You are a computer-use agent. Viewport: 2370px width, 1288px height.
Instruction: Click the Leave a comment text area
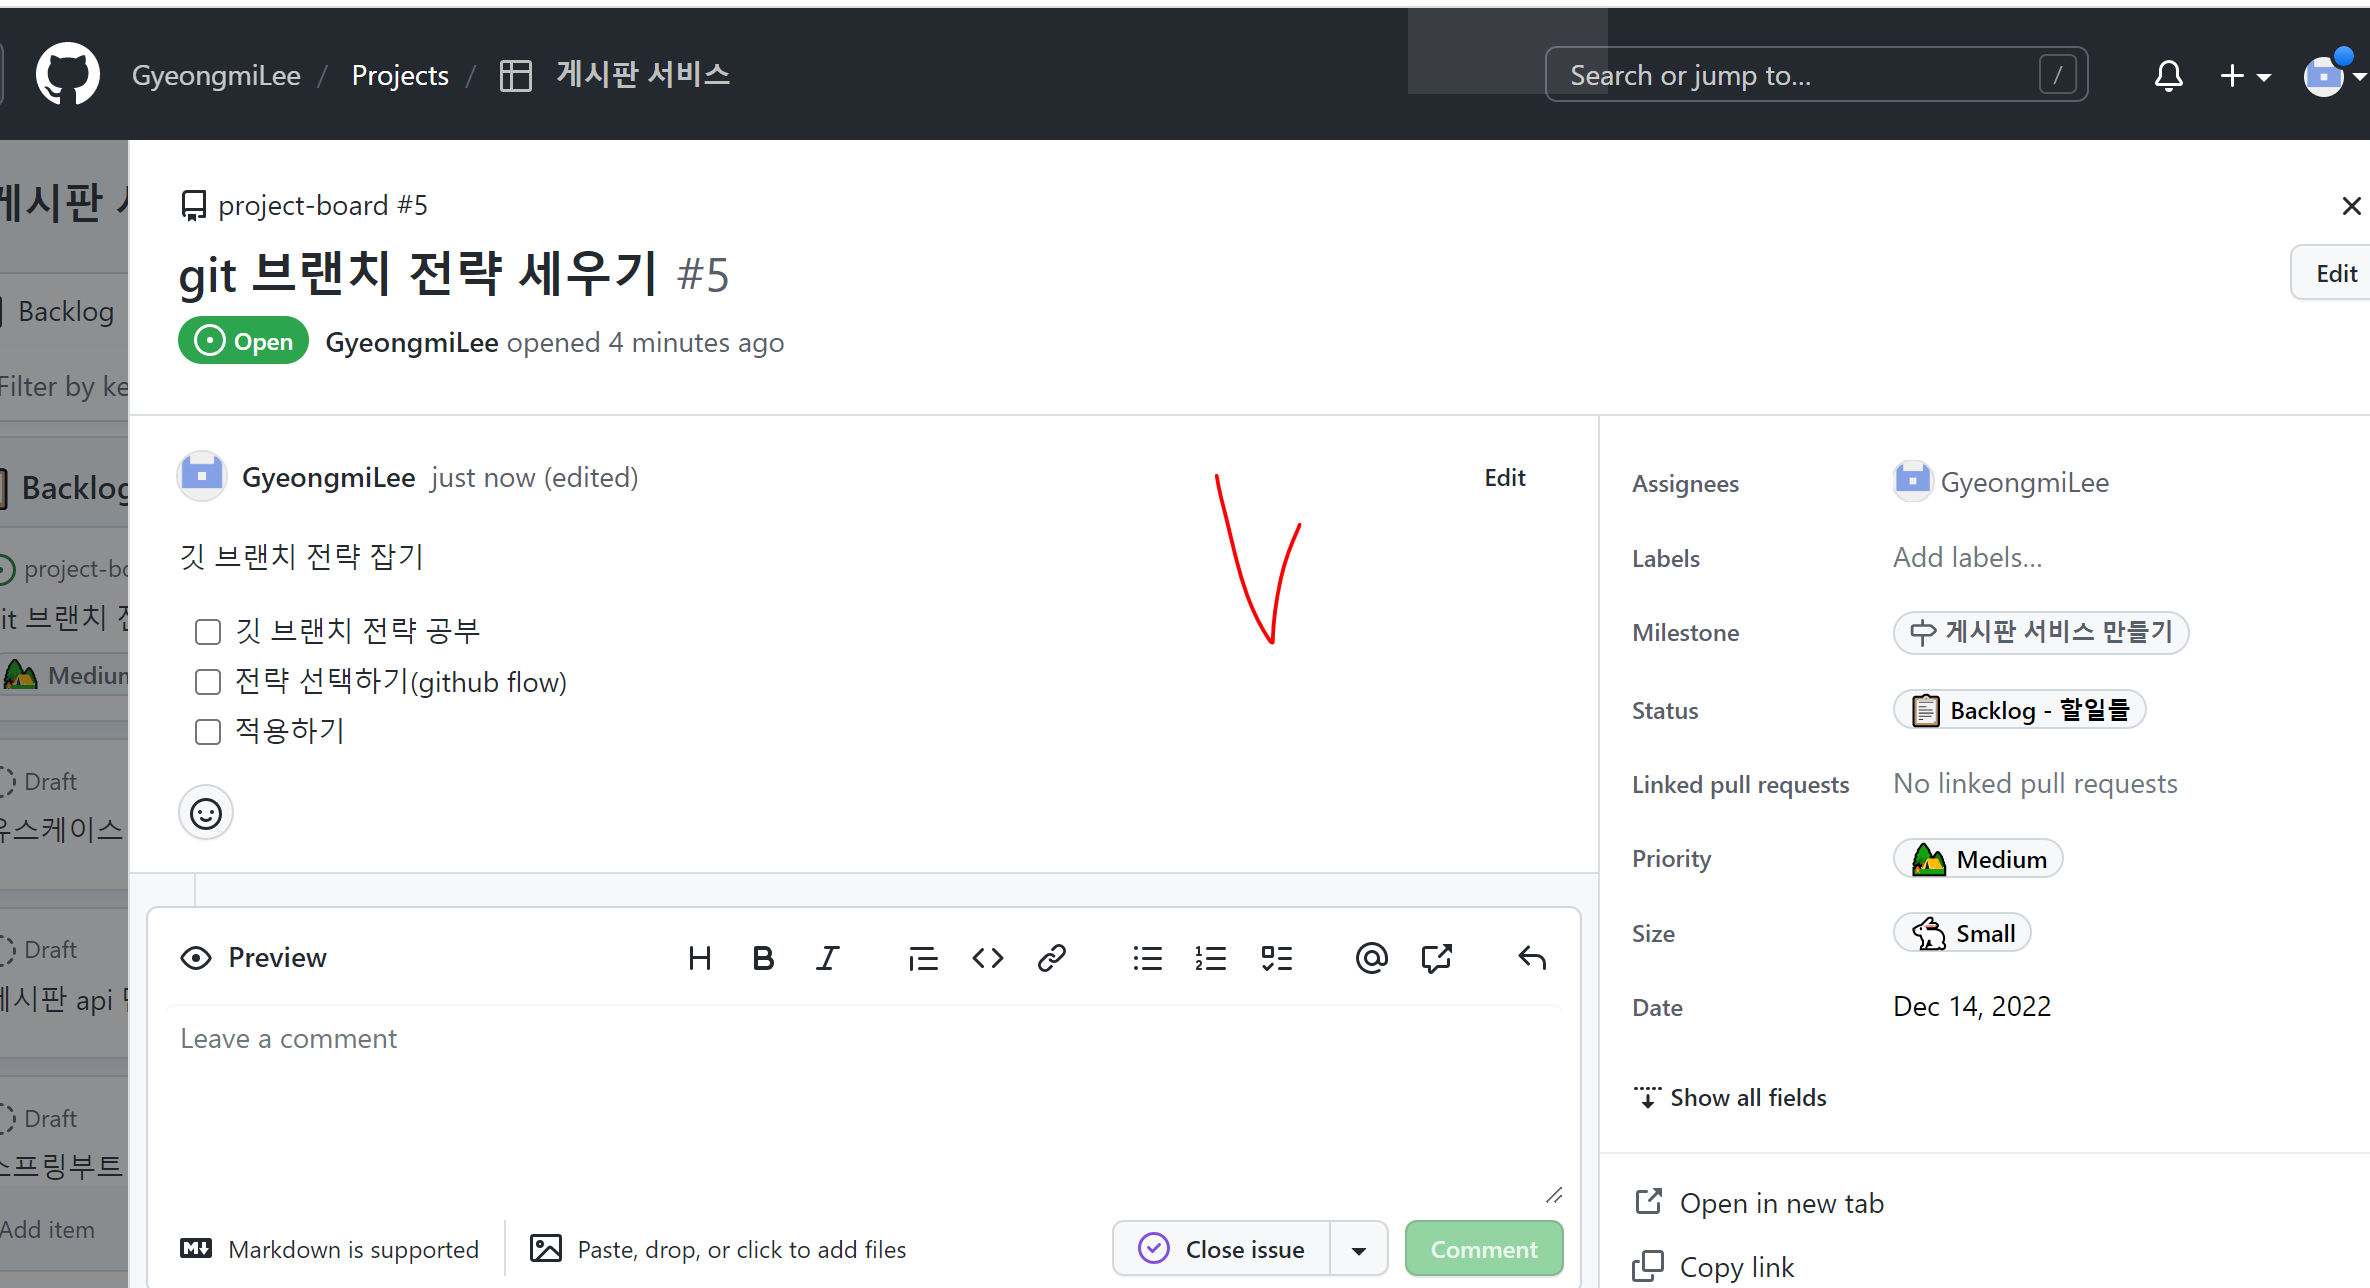point(860,1100)
